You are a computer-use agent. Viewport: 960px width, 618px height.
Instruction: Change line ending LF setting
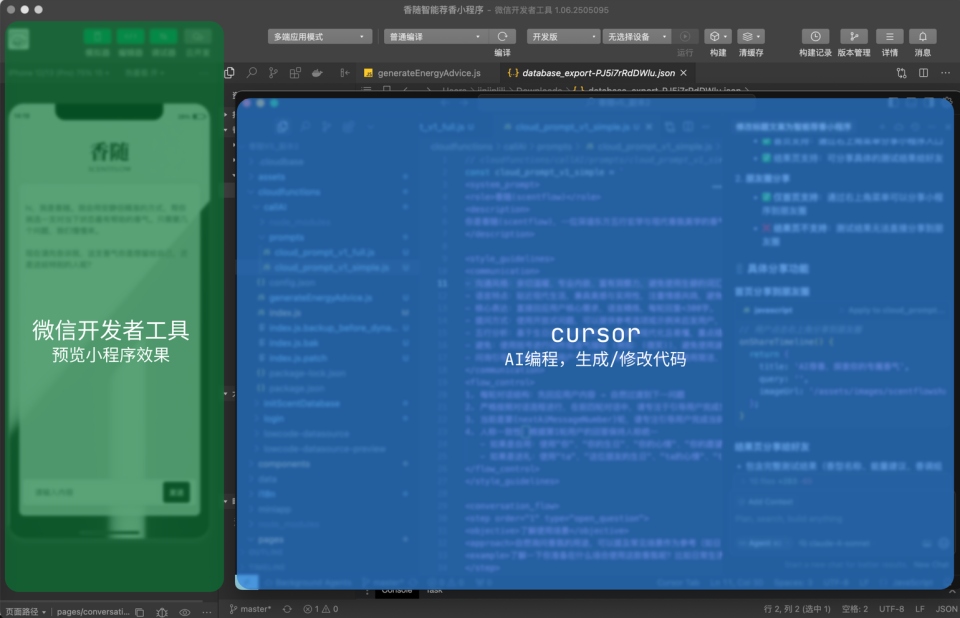[x=920, y=609]
